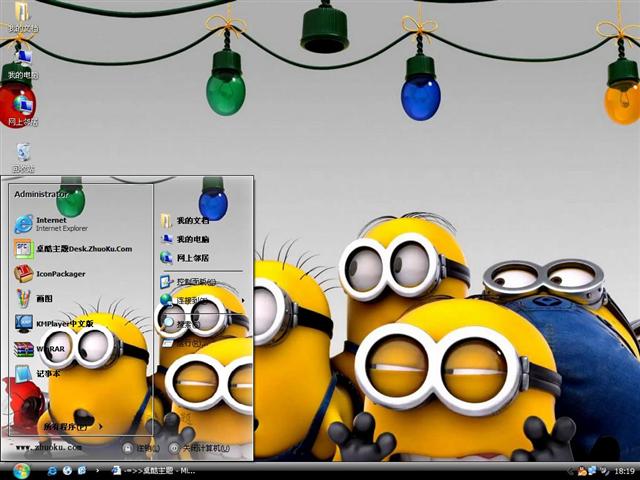This screenshot has width=640, height=480.
Task: Open the Recycle Bin desktop icon
Action: point(23,154)
